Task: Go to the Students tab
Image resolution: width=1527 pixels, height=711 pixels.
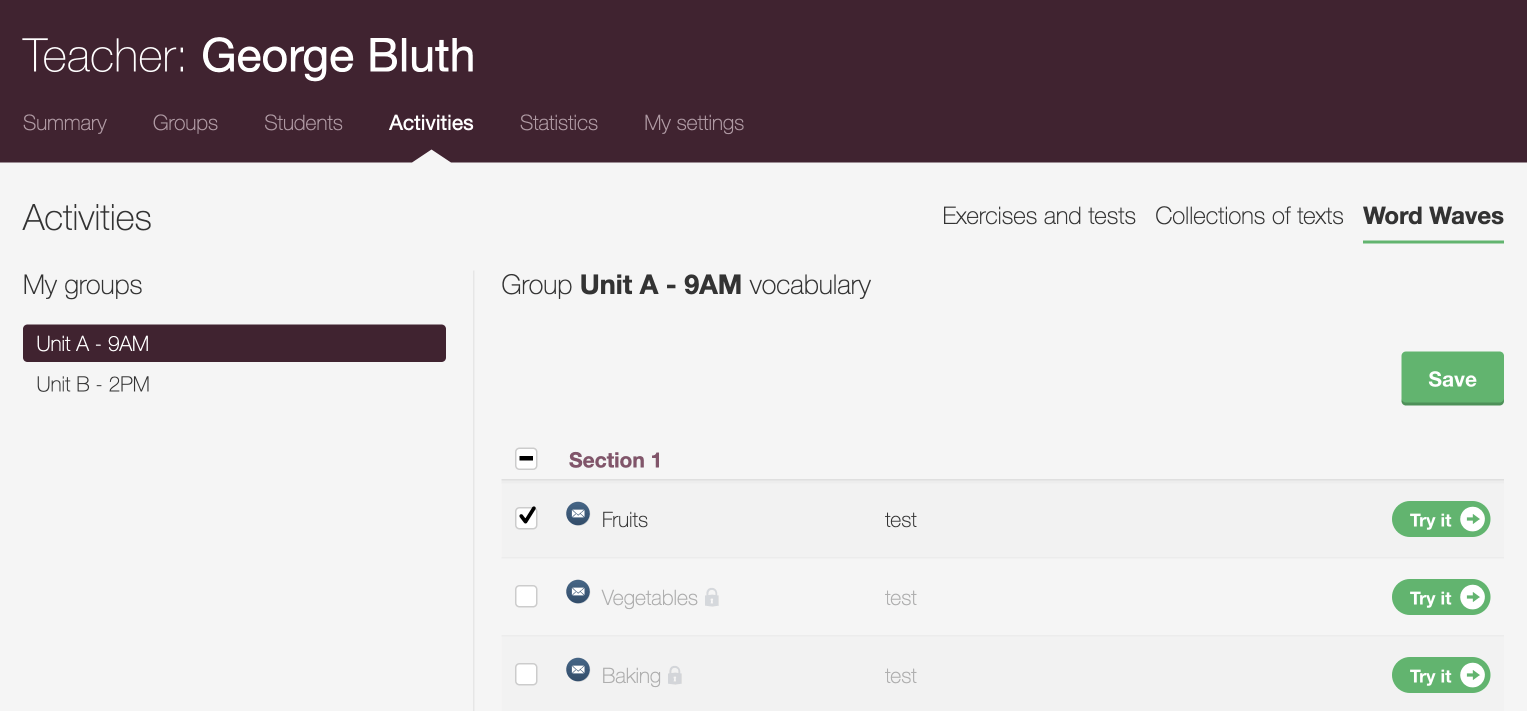Action: (x=303, y=123)
